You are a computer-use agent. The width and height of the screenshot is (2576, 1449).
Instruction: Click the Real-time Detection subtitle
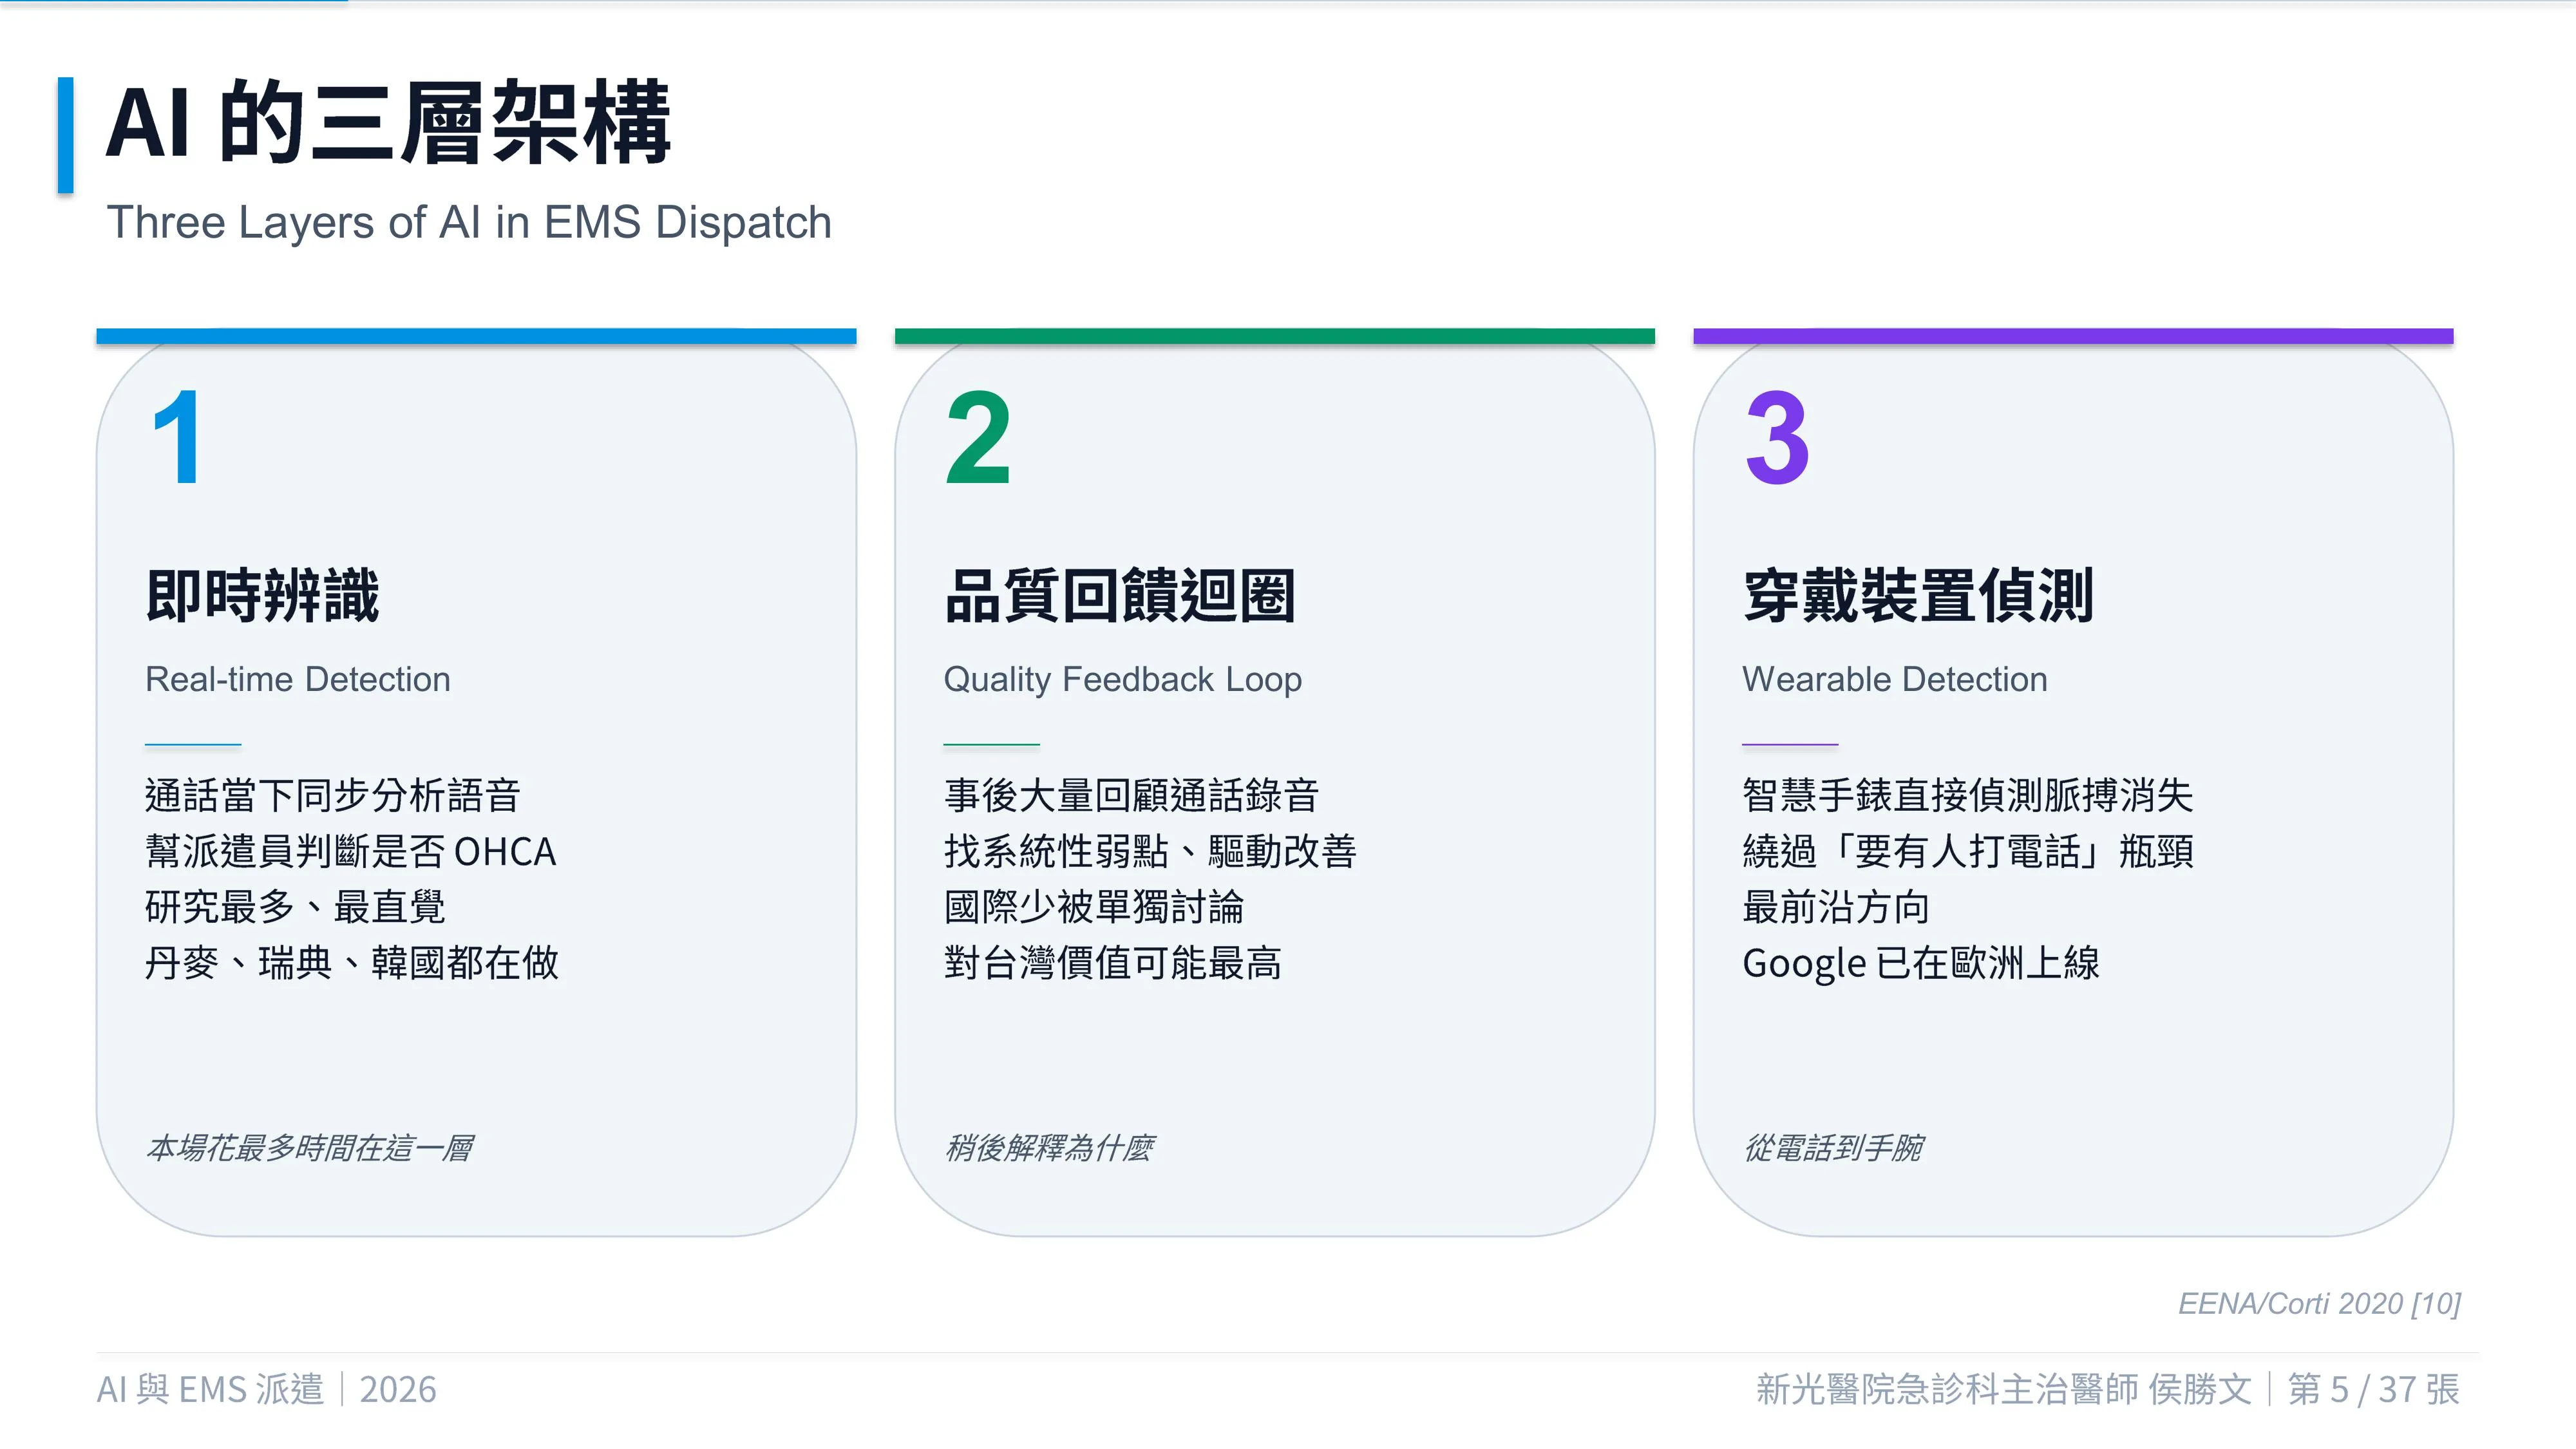(x=298, y=679)
